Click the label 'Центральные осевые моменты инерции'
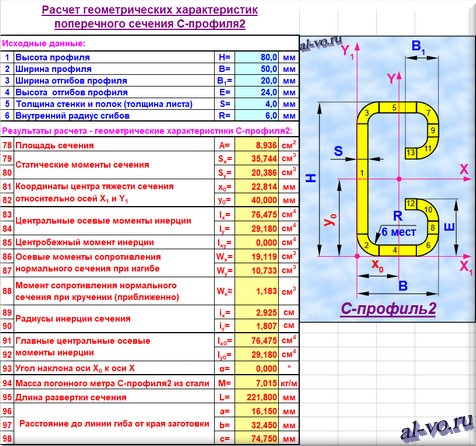Viewport: 476px width, 446px height. pos(103,221)
